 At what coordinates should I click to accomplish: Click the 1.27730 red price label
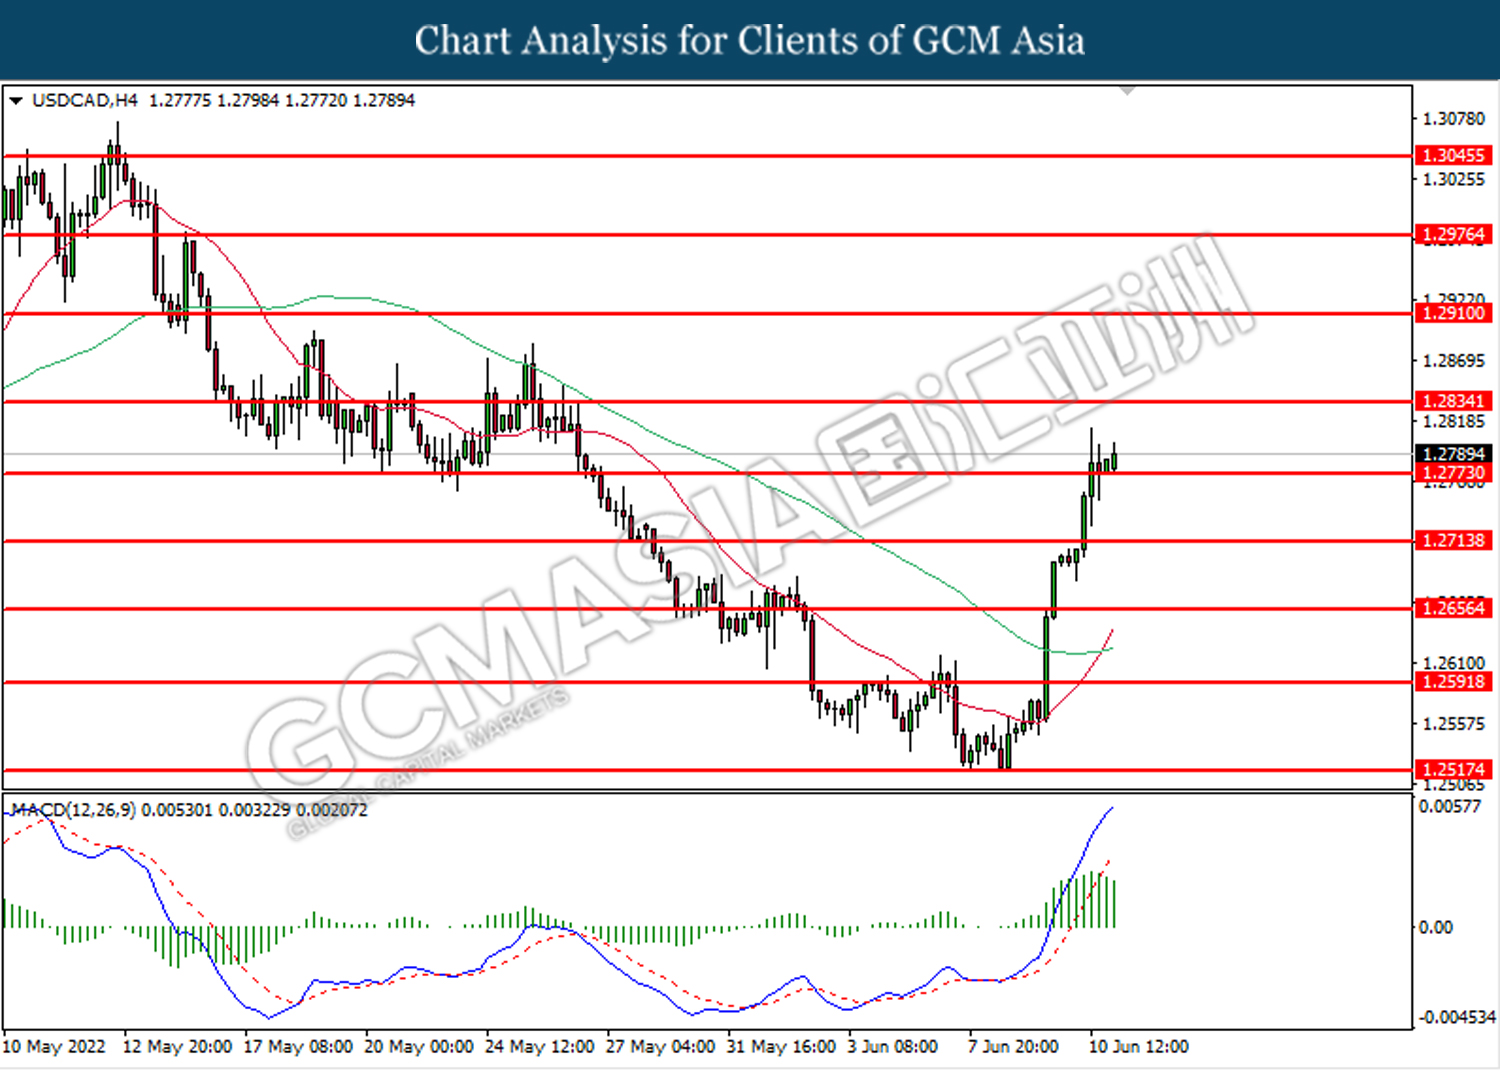(x=1453, y=473)
